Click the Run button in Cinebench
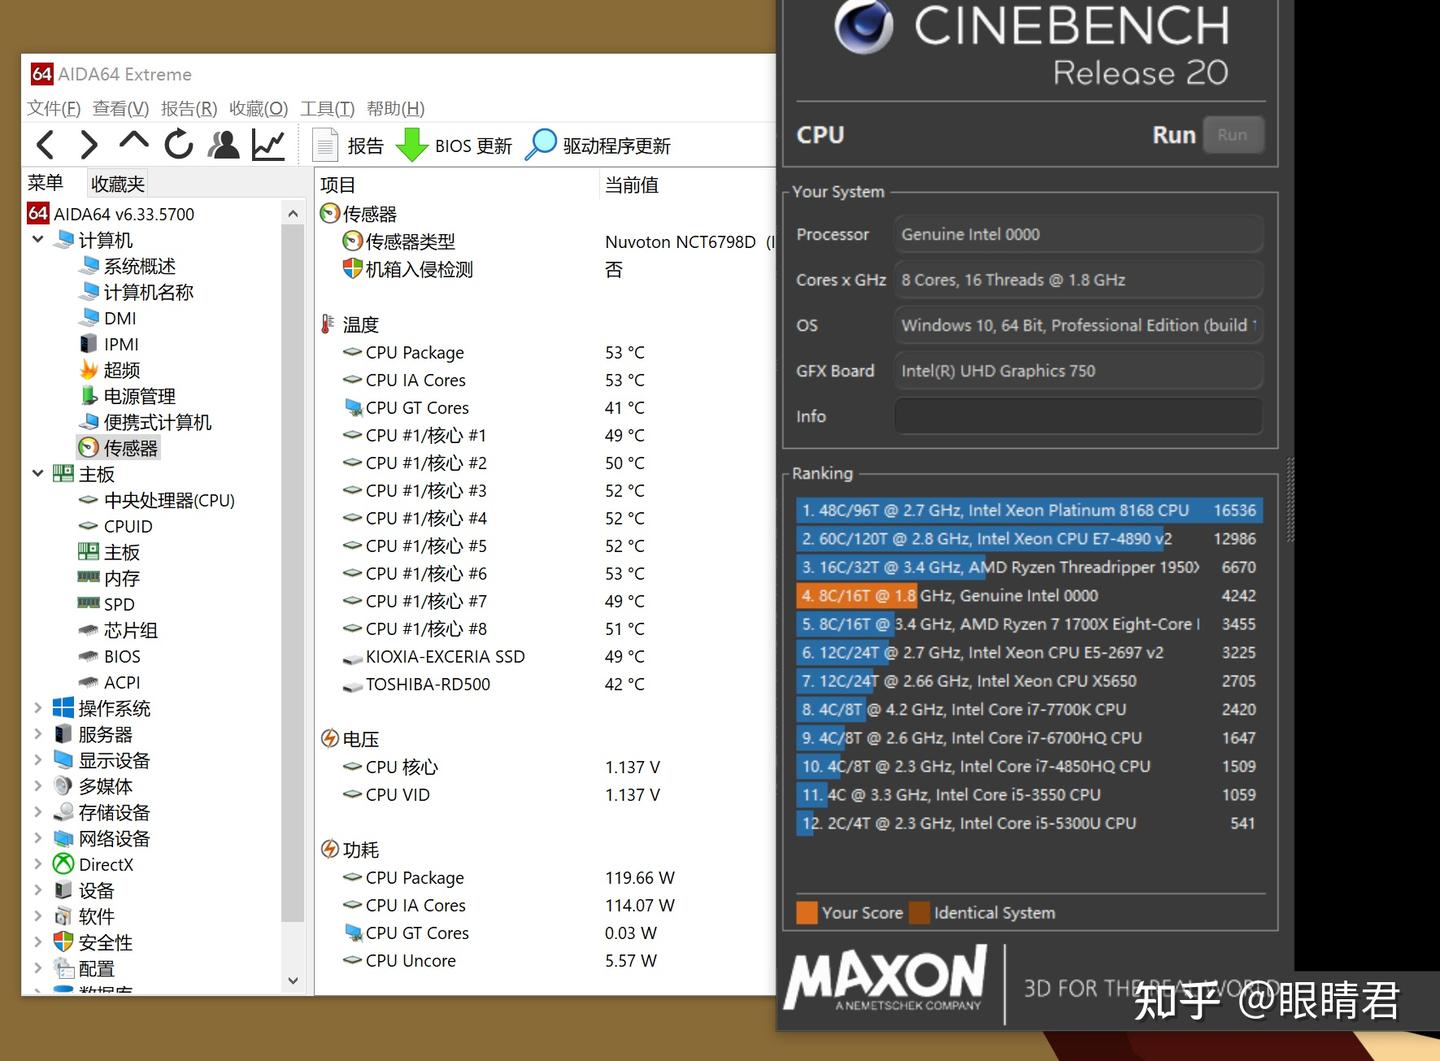Viewport: 1440px width, 1061px height. coord(1232,135)
